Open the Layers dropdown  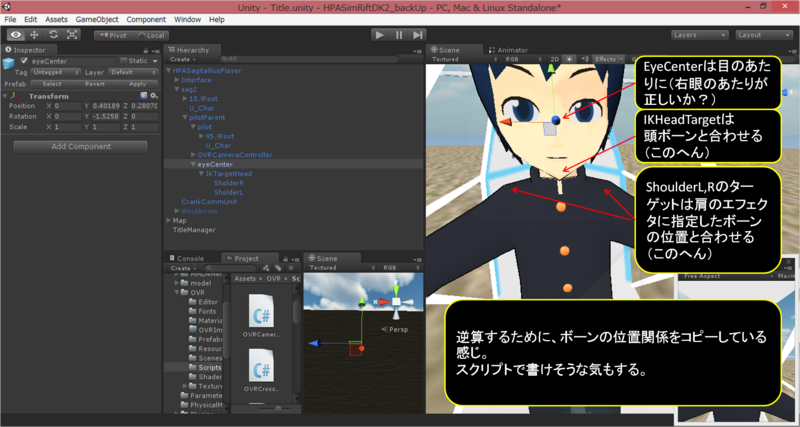699,35
